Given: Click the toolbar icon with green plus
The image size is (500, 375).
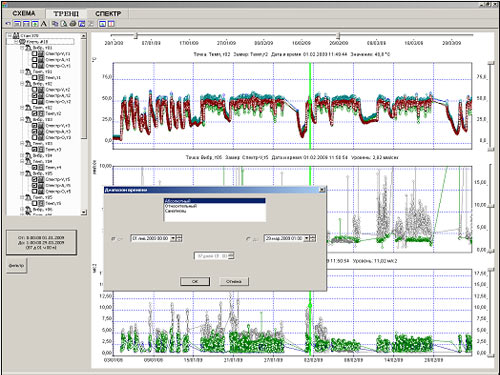Looking at the screenshot, I should point(35,24).
